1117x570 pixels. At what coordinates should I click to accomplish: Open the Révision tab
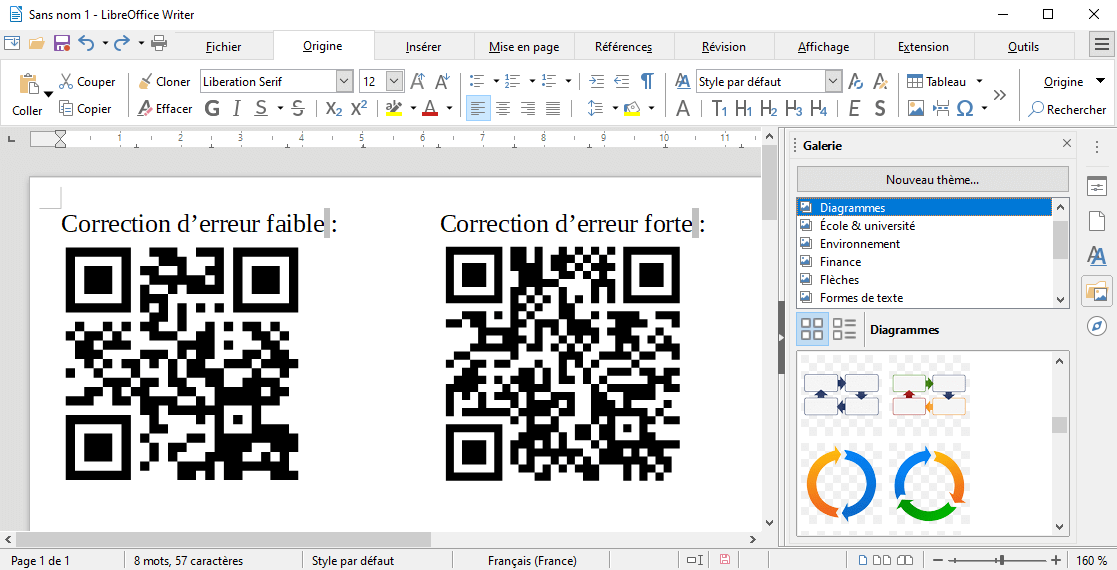(x=724, y=47)
